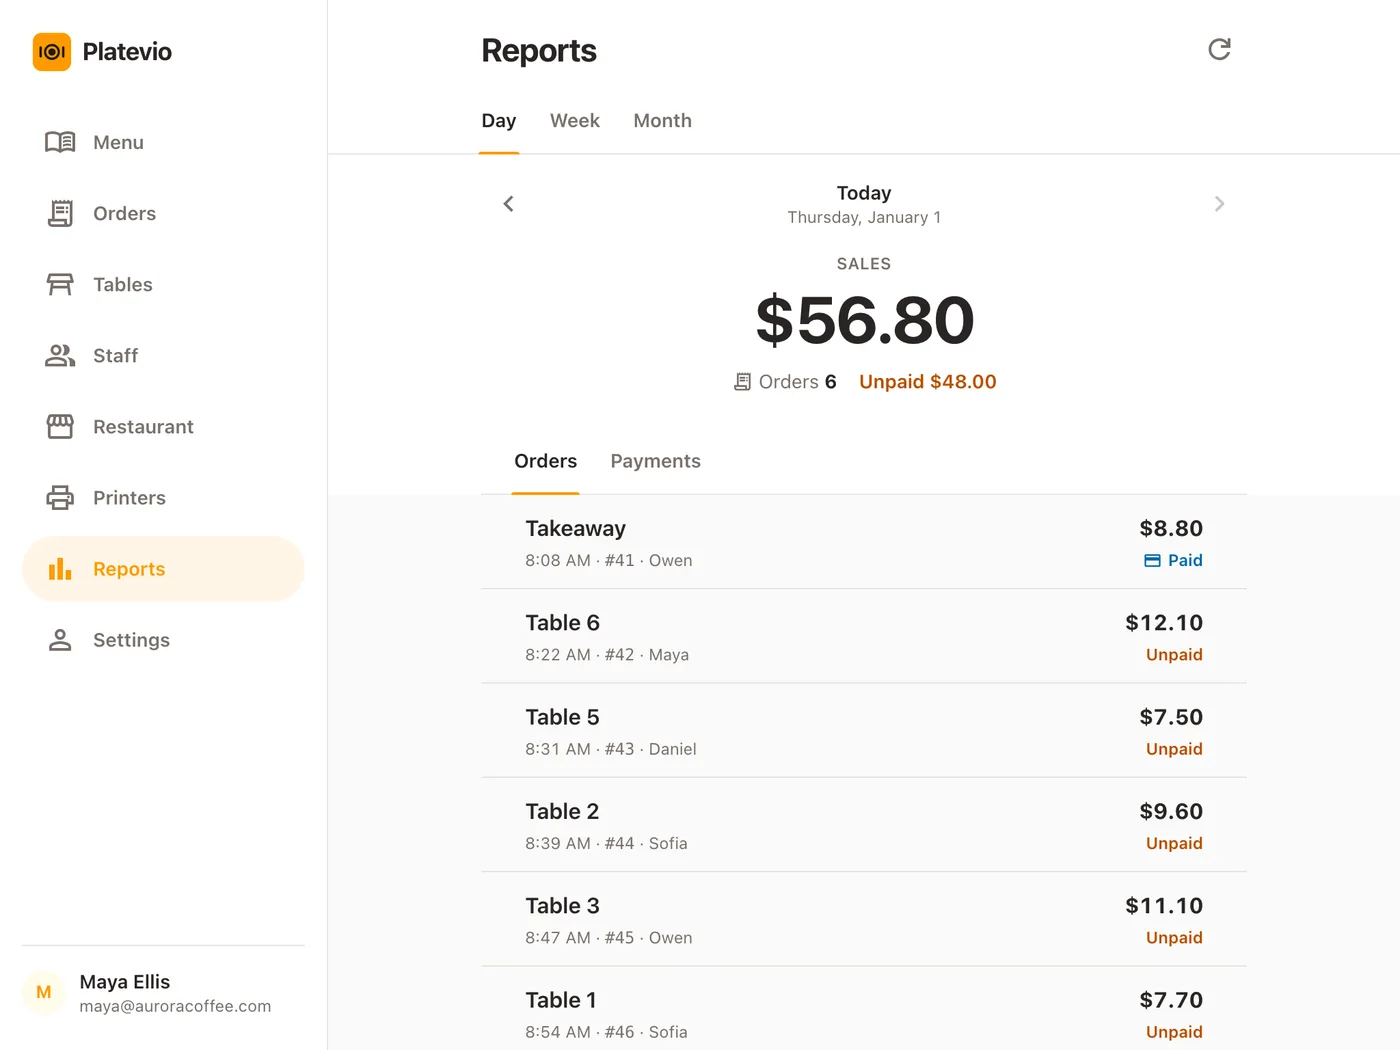Open the Restaurant storefront icon

[60, 426]
